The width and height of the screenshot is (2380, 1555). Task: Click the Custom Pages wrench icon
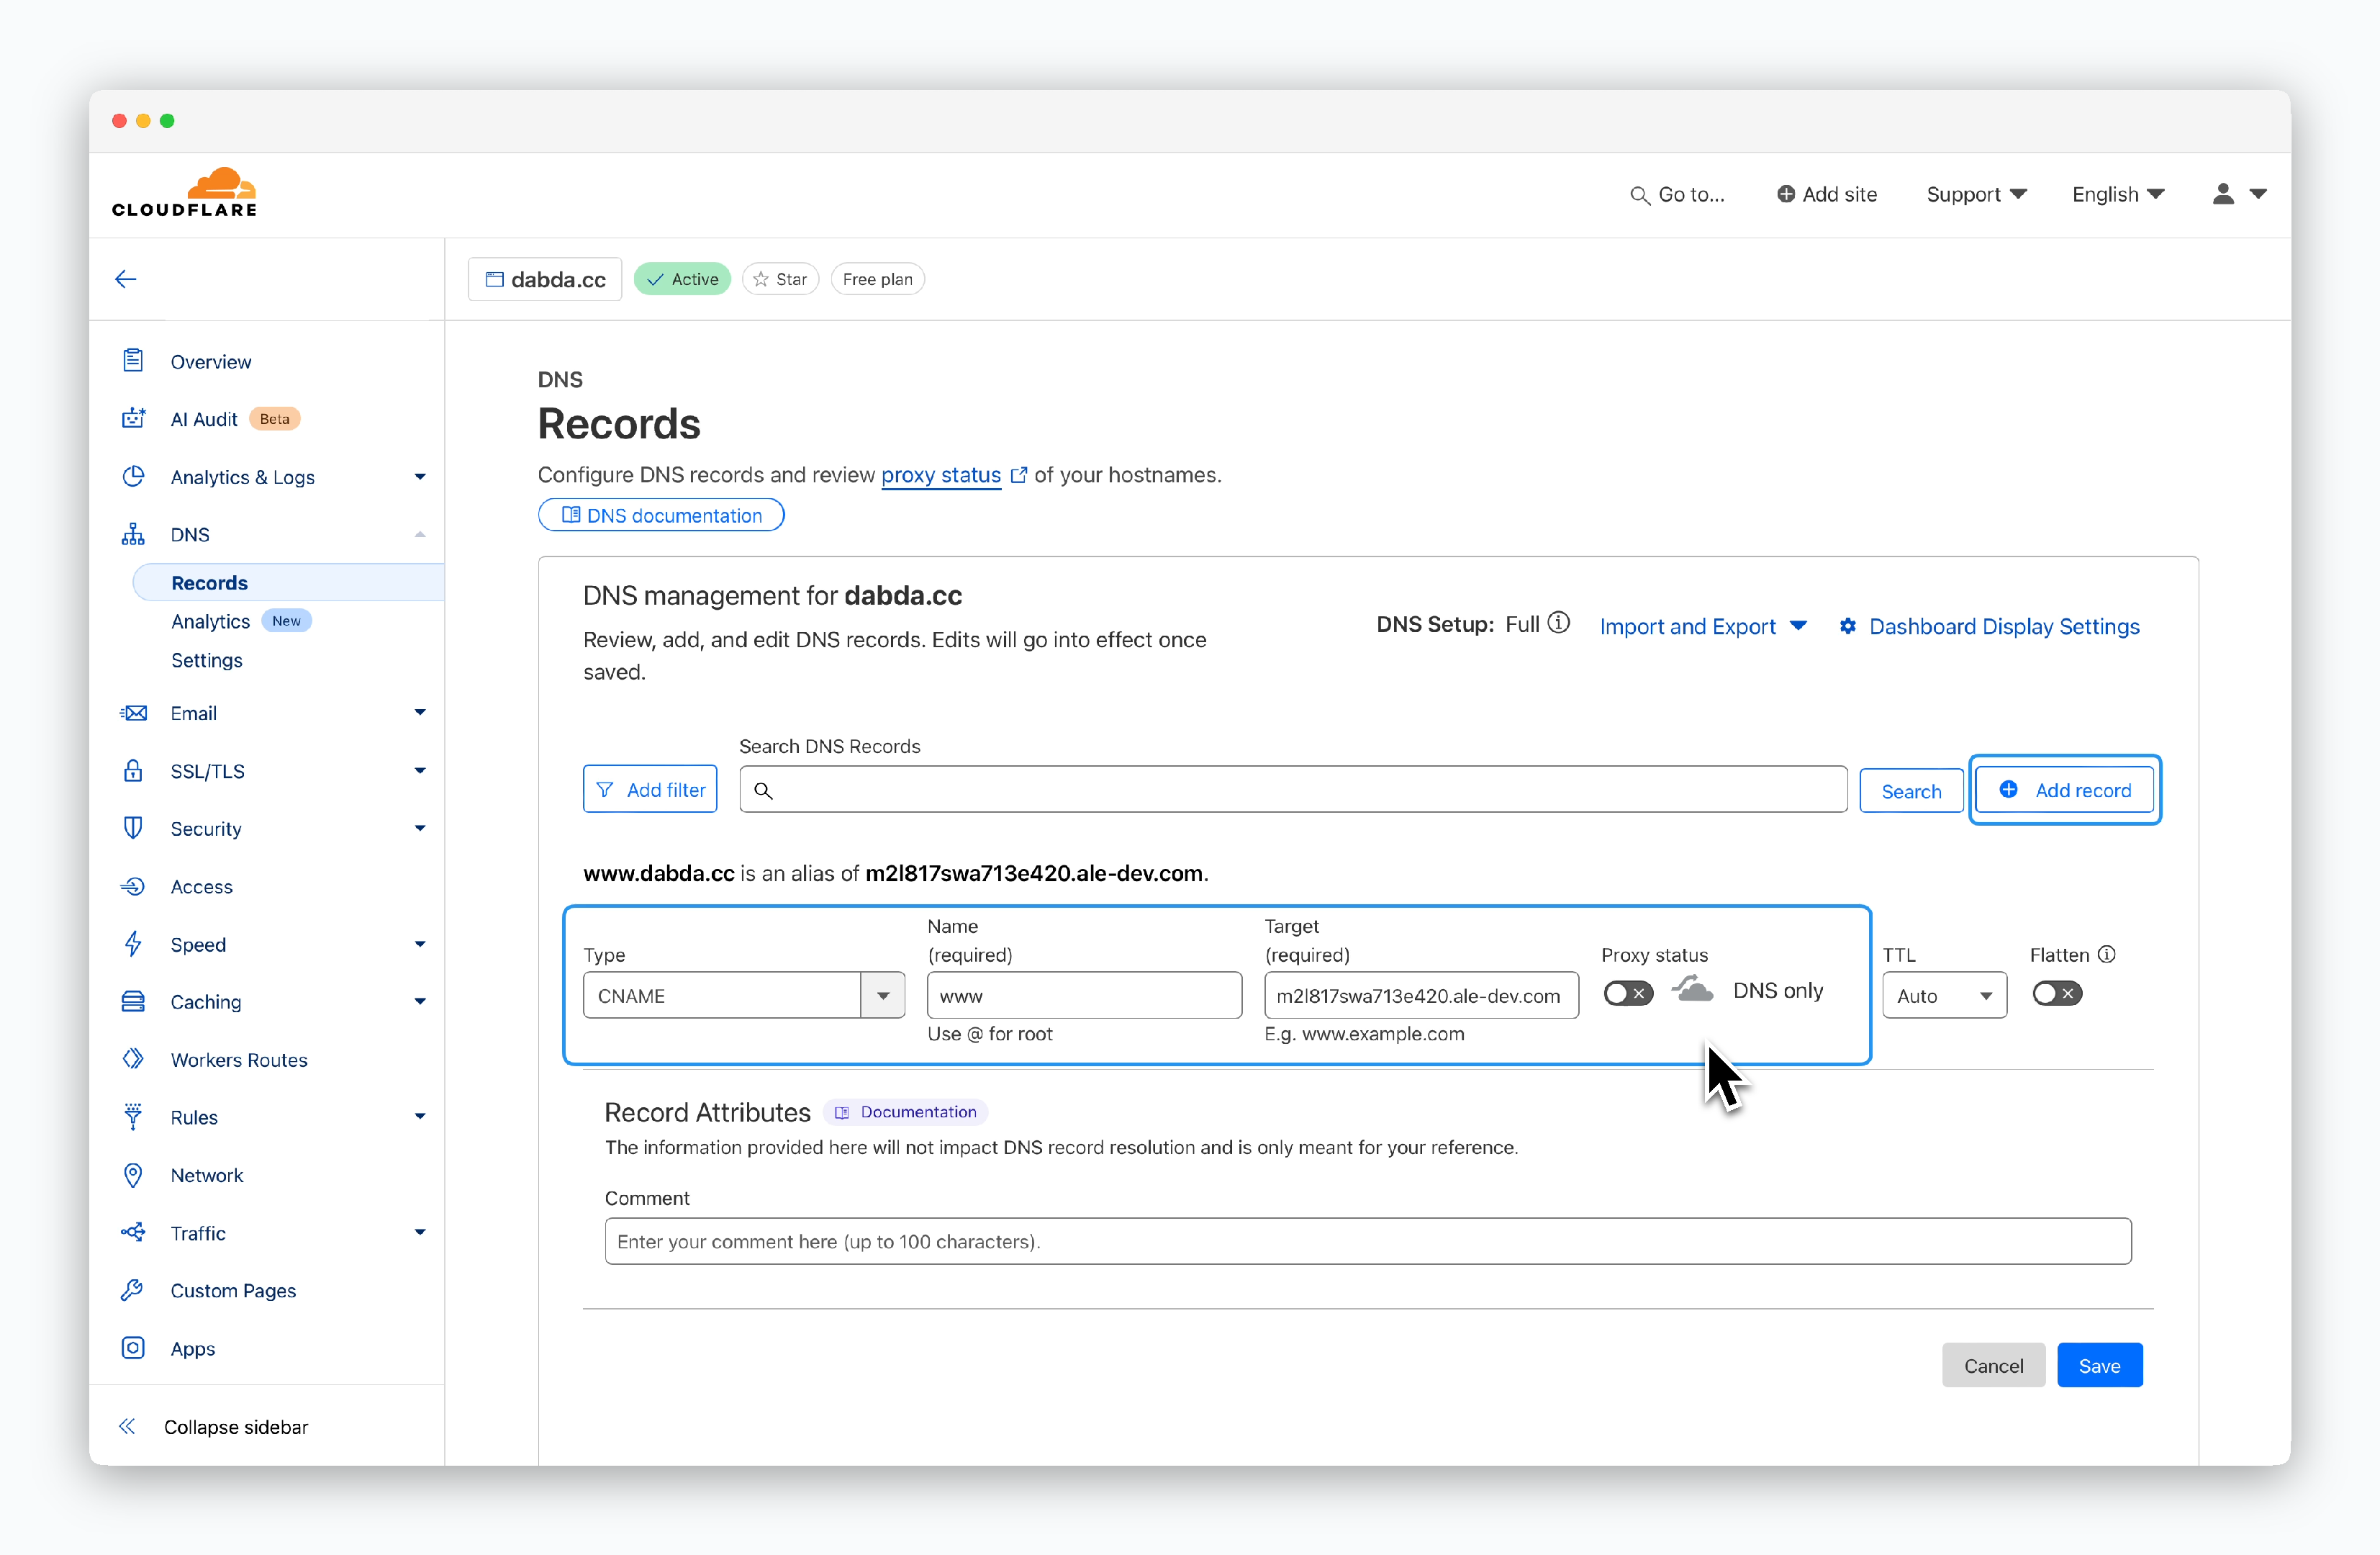(133, 1290)
